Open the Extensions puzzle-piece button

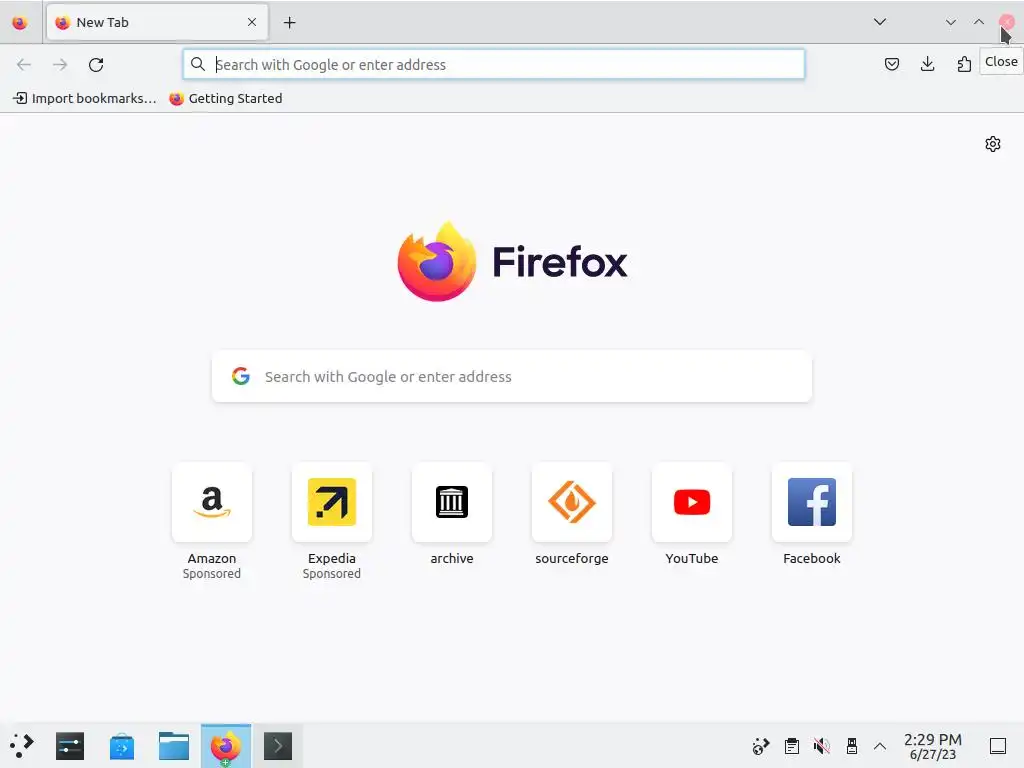[x=964, y=64]
